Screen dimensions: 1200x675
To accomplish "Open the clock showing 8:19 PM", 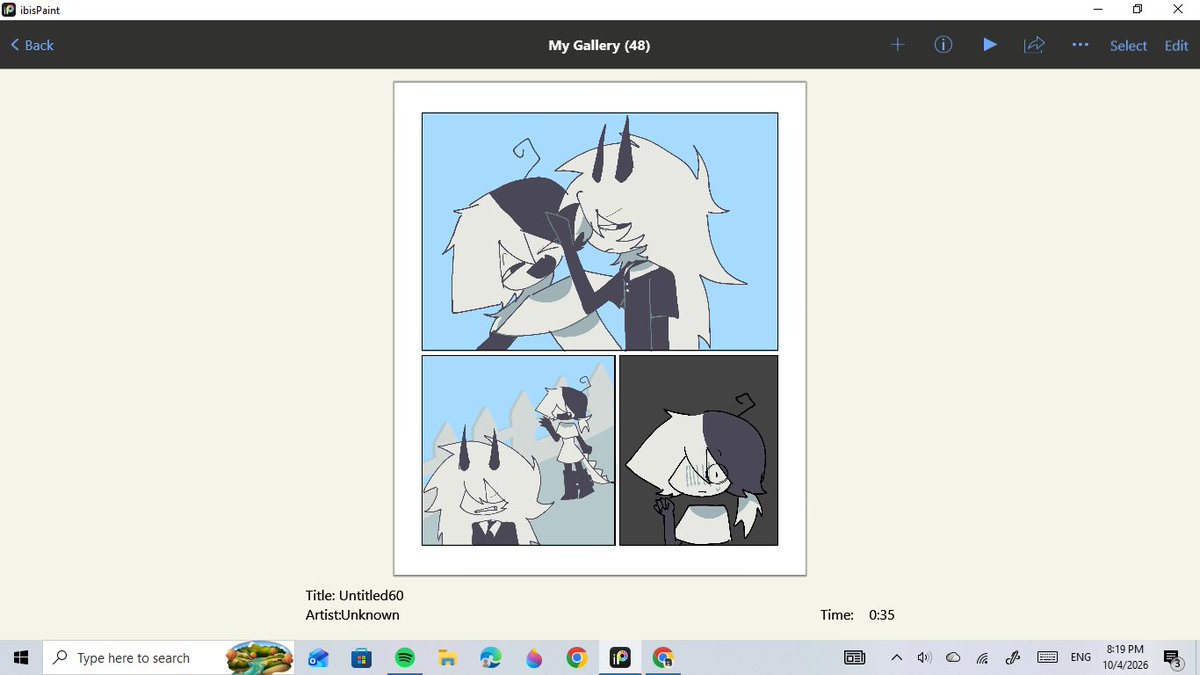I will (1125, 658).
